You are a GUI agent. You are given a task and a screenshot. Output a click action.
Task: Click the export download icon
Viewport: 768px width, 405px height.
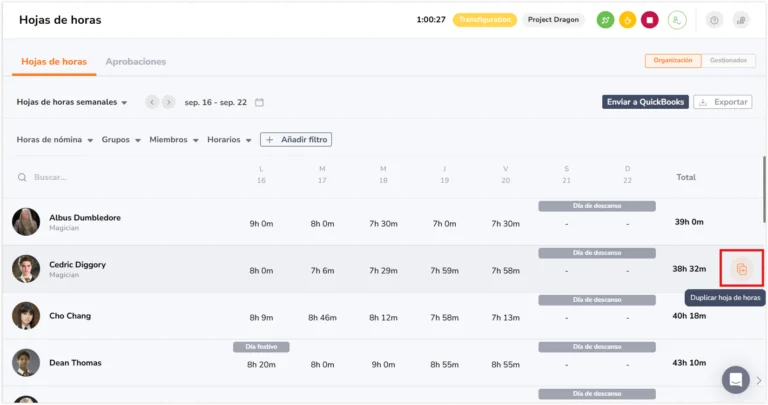(x=703, y=102)
